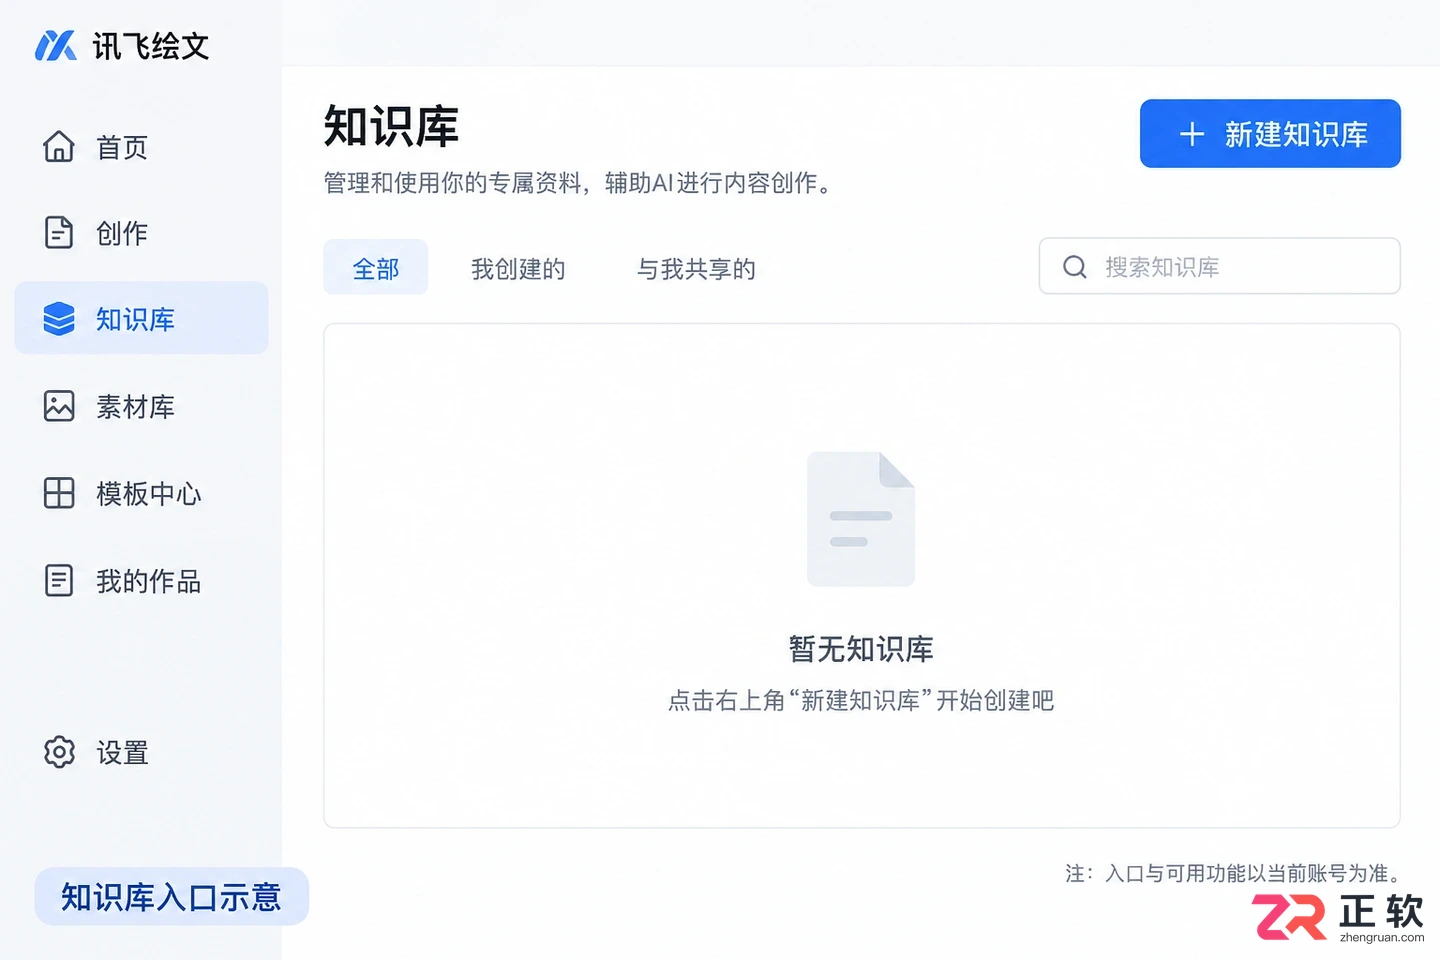This screenshot has height=960, width=1440.
Task: Open 我的作品 label in the sidebar
Action: pyautogui.click(x=149, y=581)
